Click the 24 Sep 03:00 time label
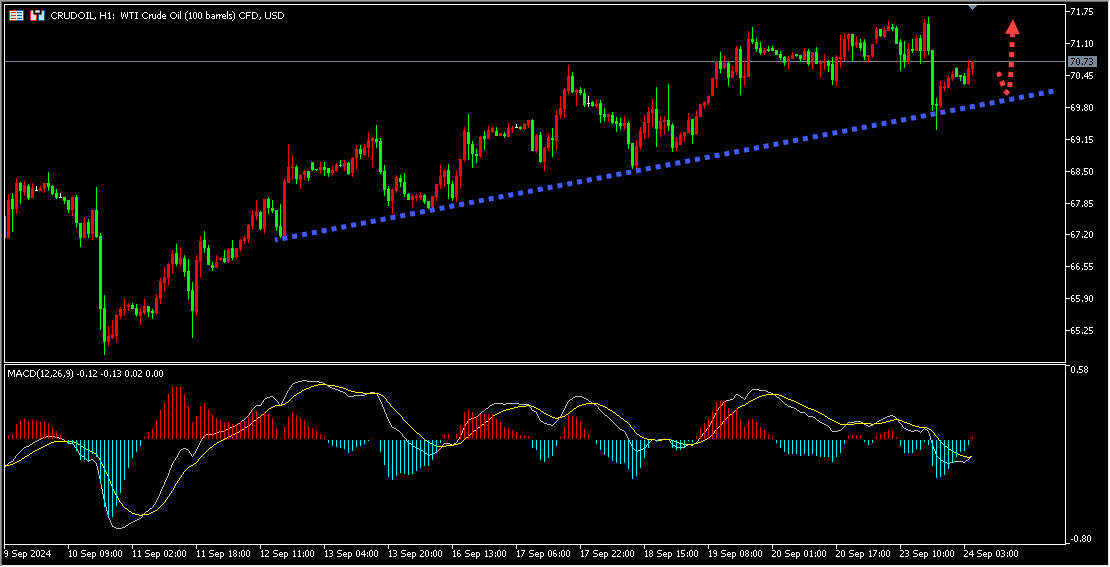Viewport: 1110px width, 567px height. point(991,554)
